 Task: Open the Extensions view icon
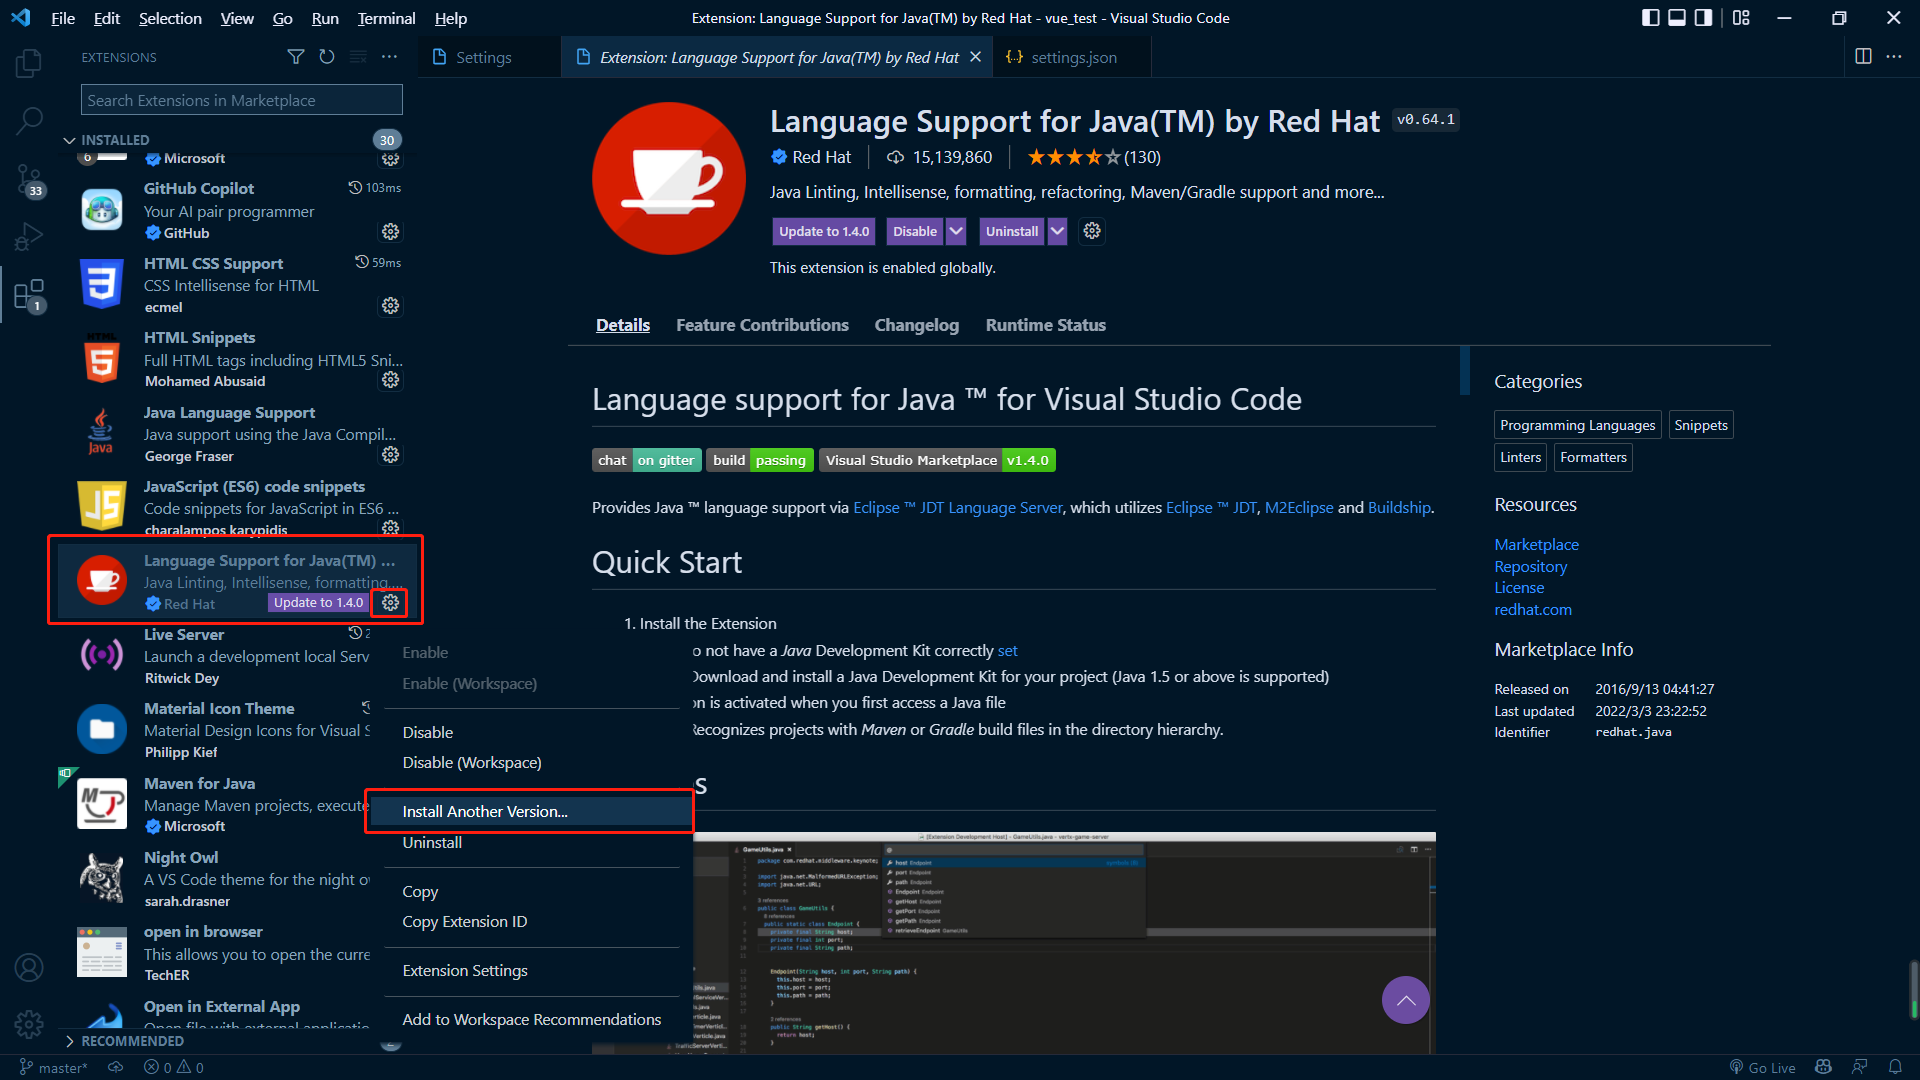(29, 295)
